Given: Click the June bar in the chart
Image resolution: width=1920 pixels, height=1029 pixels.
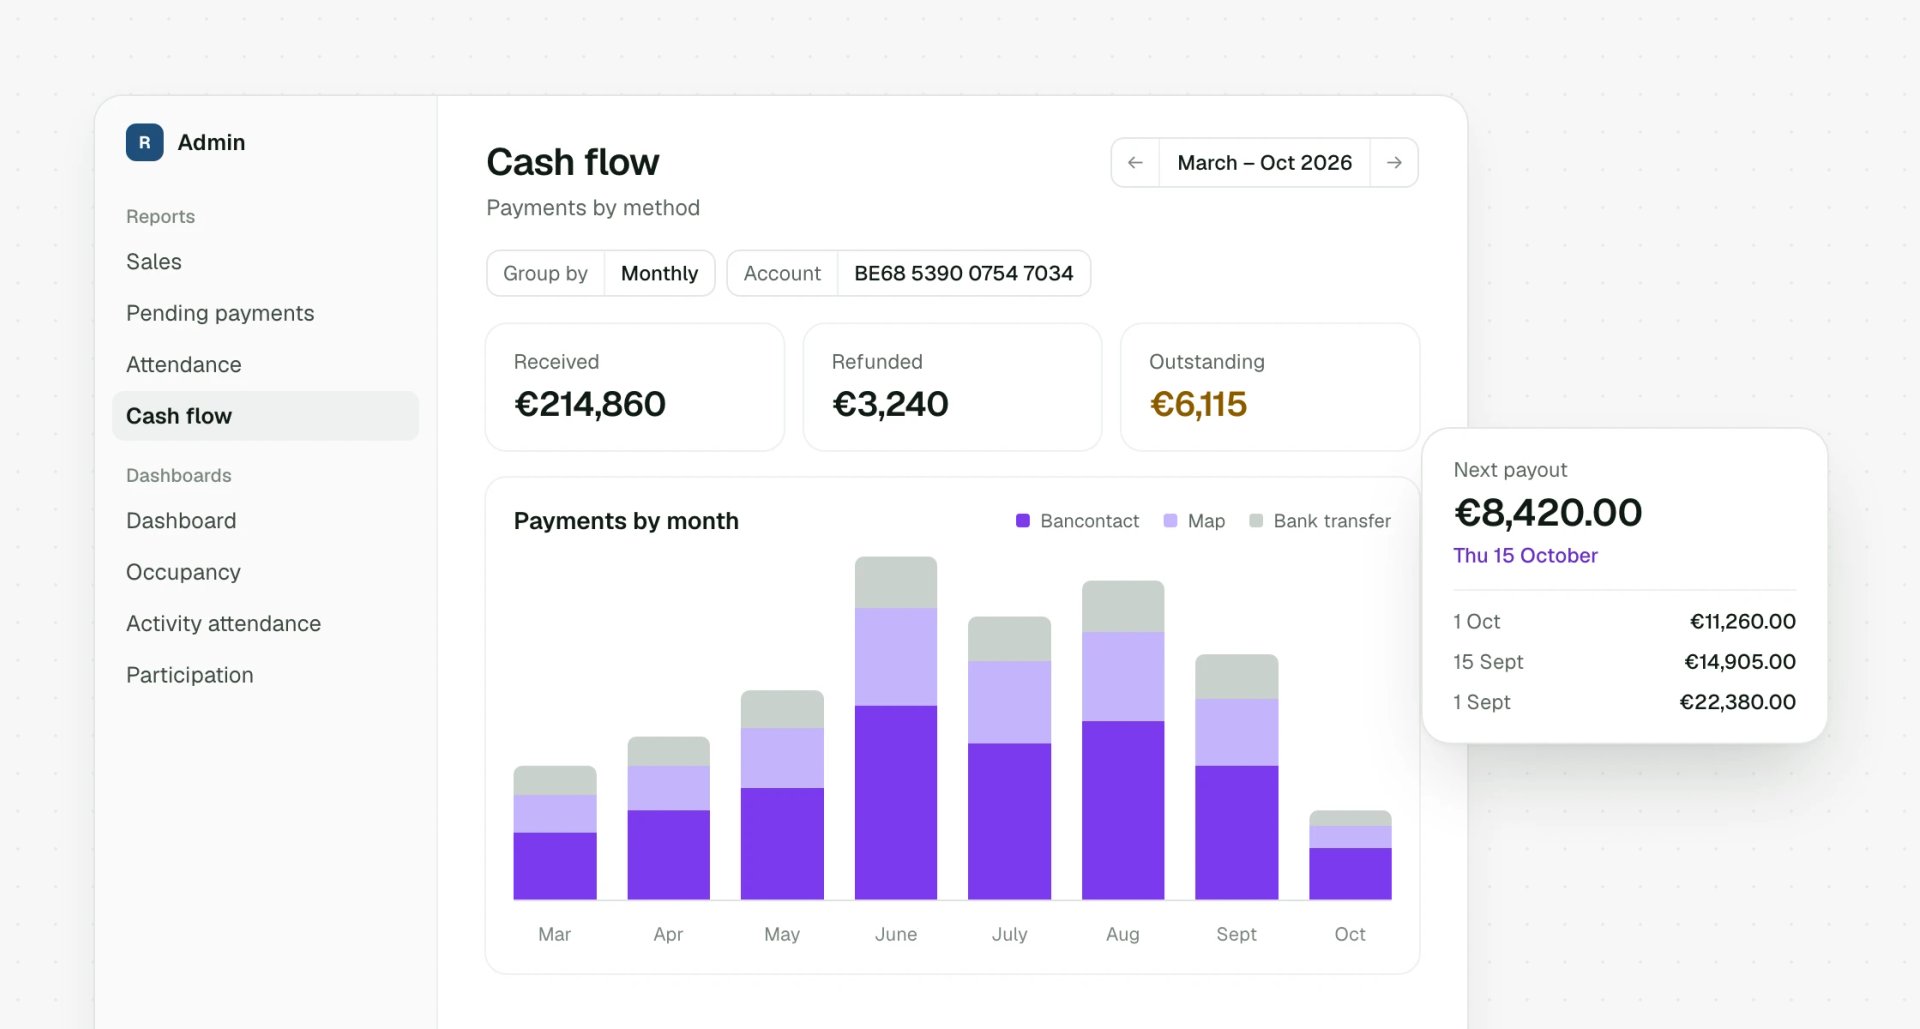Looking at the screenshot, I should click(x=896, y=728).
